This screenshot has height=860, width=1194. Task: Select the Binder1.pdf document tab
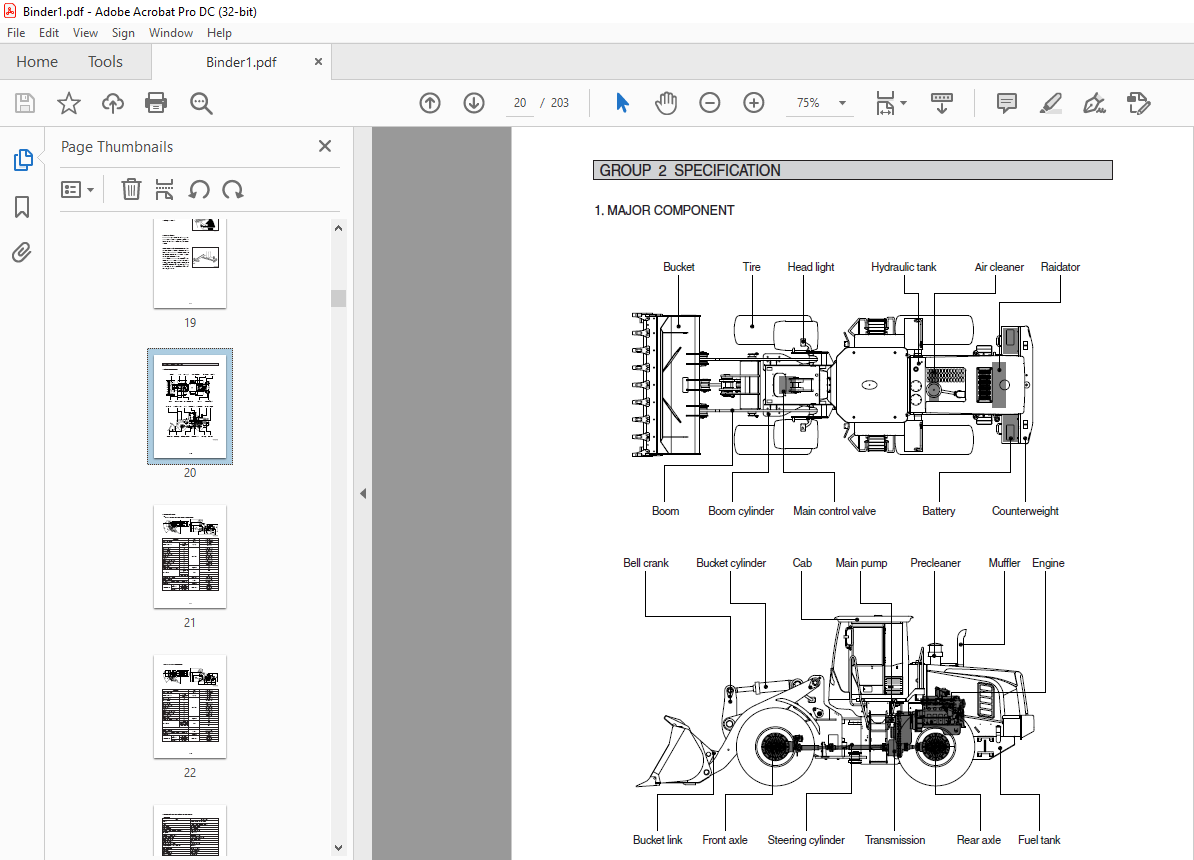coord(241,62)
